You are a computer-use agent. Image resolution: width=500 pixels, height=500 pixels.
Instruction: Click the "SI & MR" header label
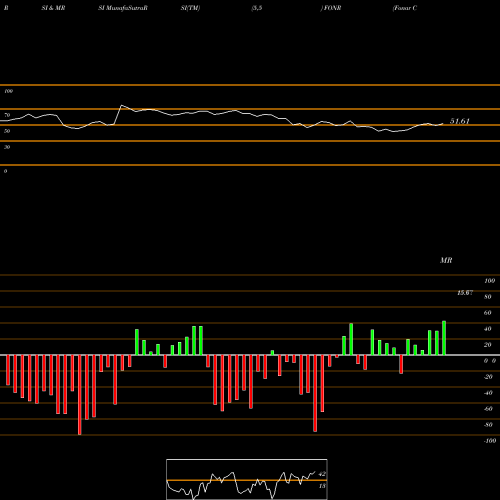(53, 8)
